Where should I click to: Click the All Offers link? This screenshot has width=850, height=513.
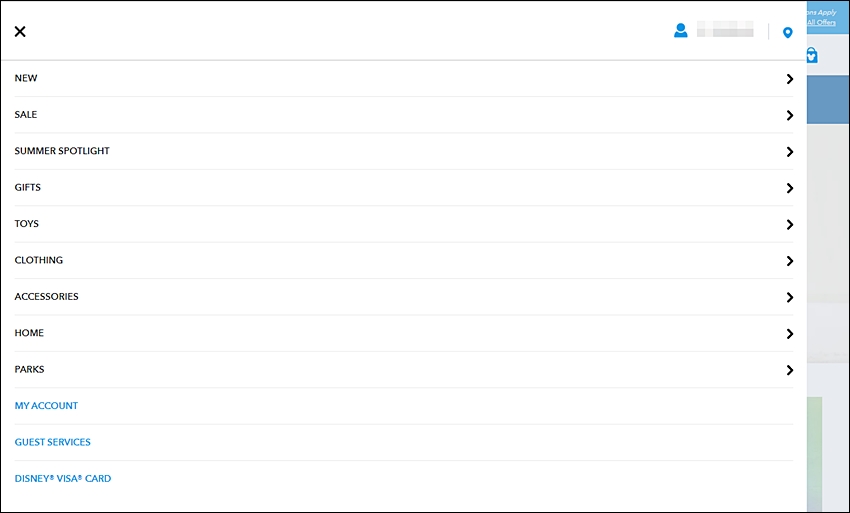pos(821,22)
